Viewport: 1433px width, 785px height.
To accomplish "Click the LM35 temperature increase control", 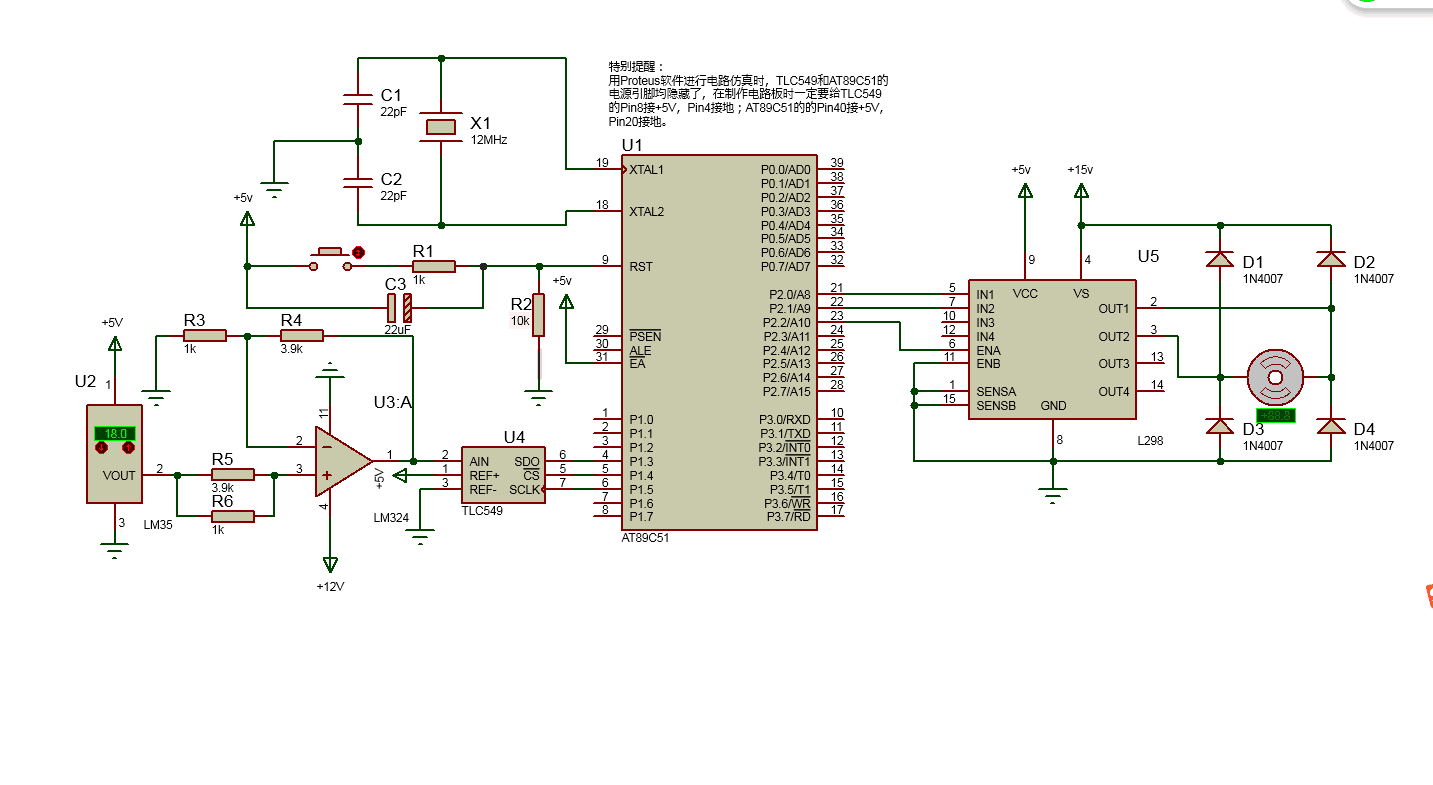I will tap(129, 448).
